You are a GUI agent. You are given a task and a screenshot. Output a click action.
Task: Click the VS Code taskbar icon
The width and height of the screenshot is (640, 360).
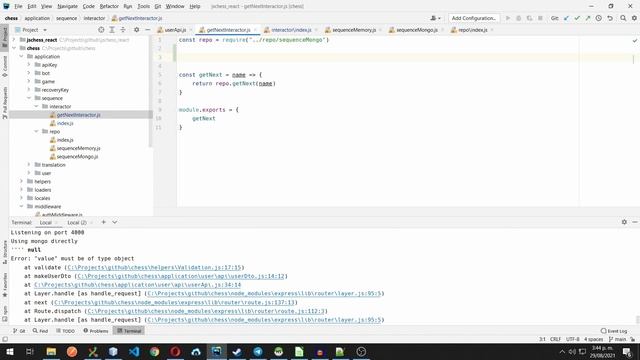[134, 351]
